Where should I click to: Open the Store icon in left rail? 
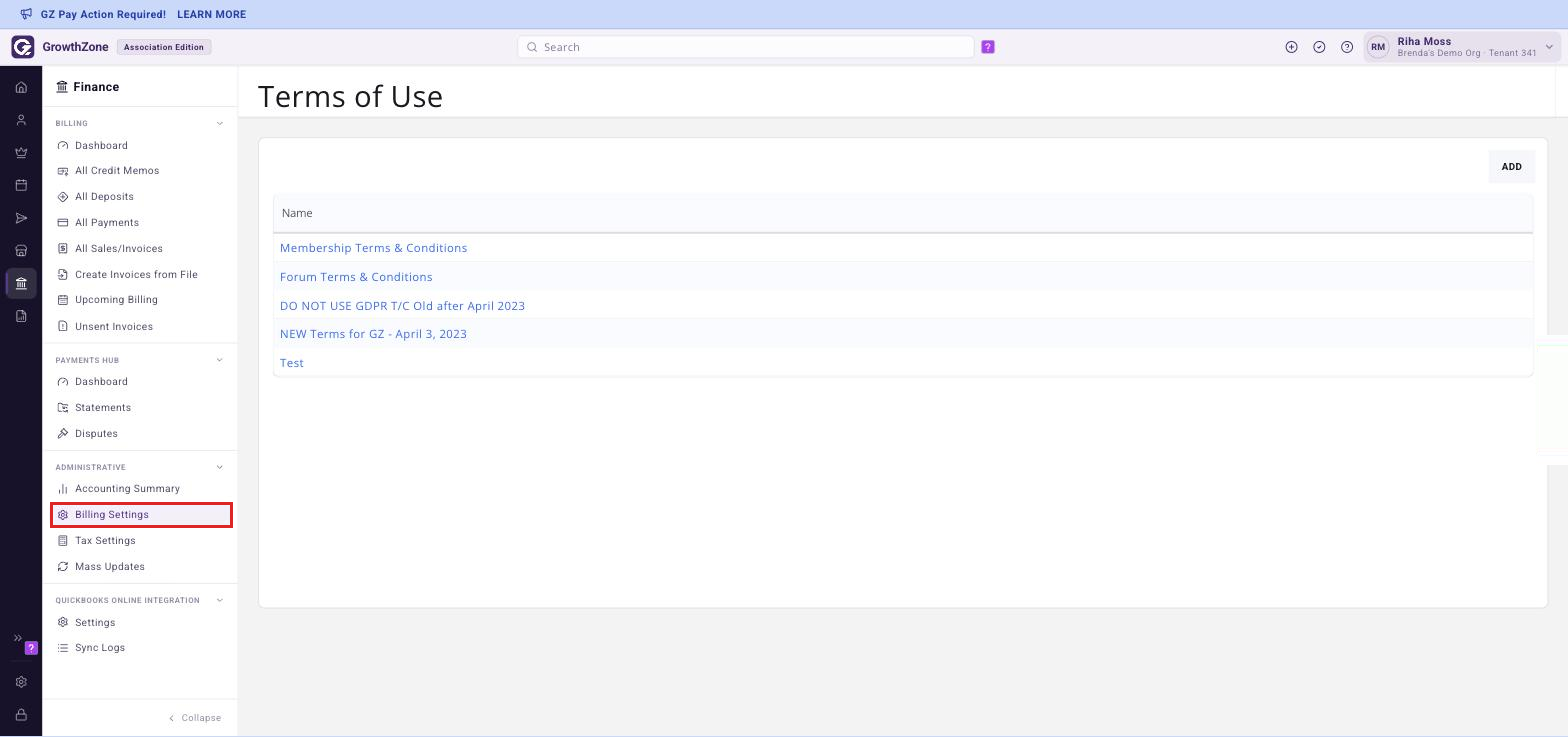21,250
